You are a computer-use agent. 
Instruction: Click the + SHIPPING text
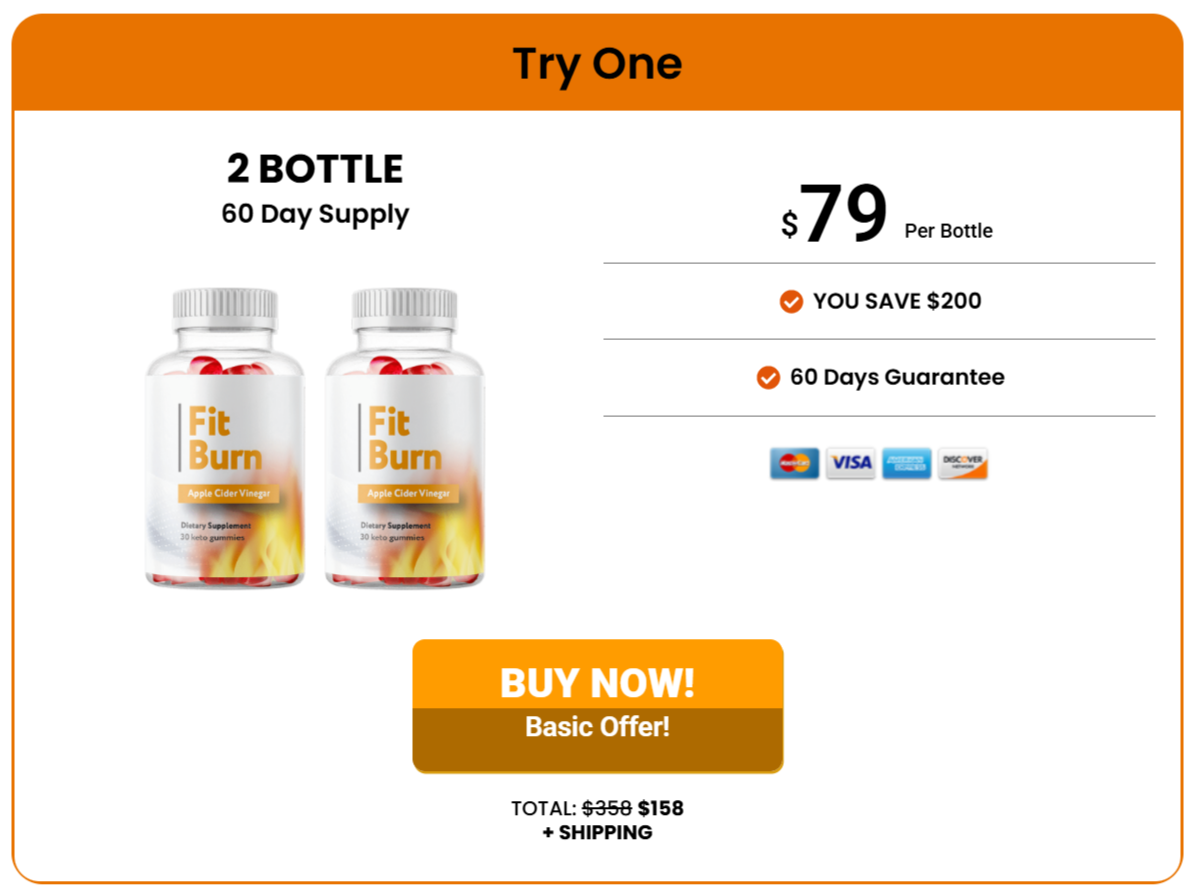coord(598,833)
